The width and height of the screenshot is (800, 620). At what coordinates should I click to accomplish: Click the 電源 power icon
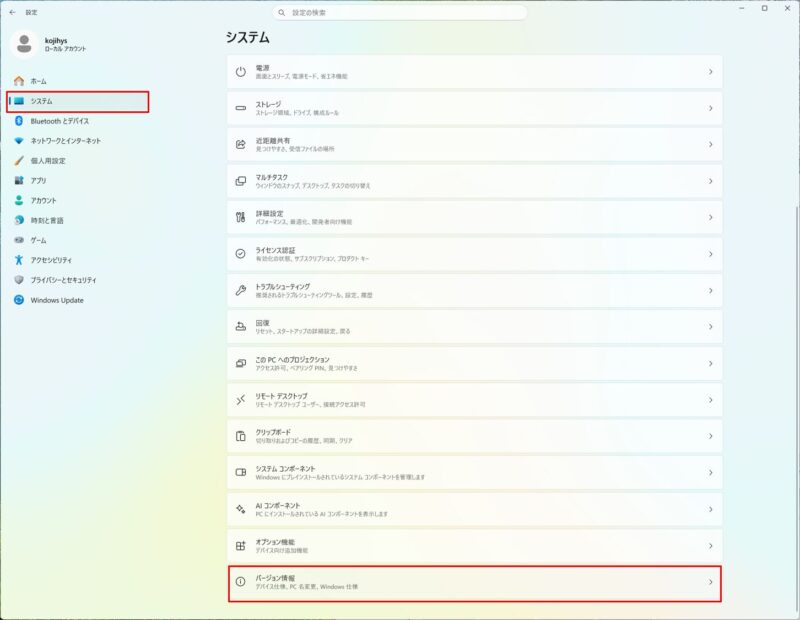240,72
